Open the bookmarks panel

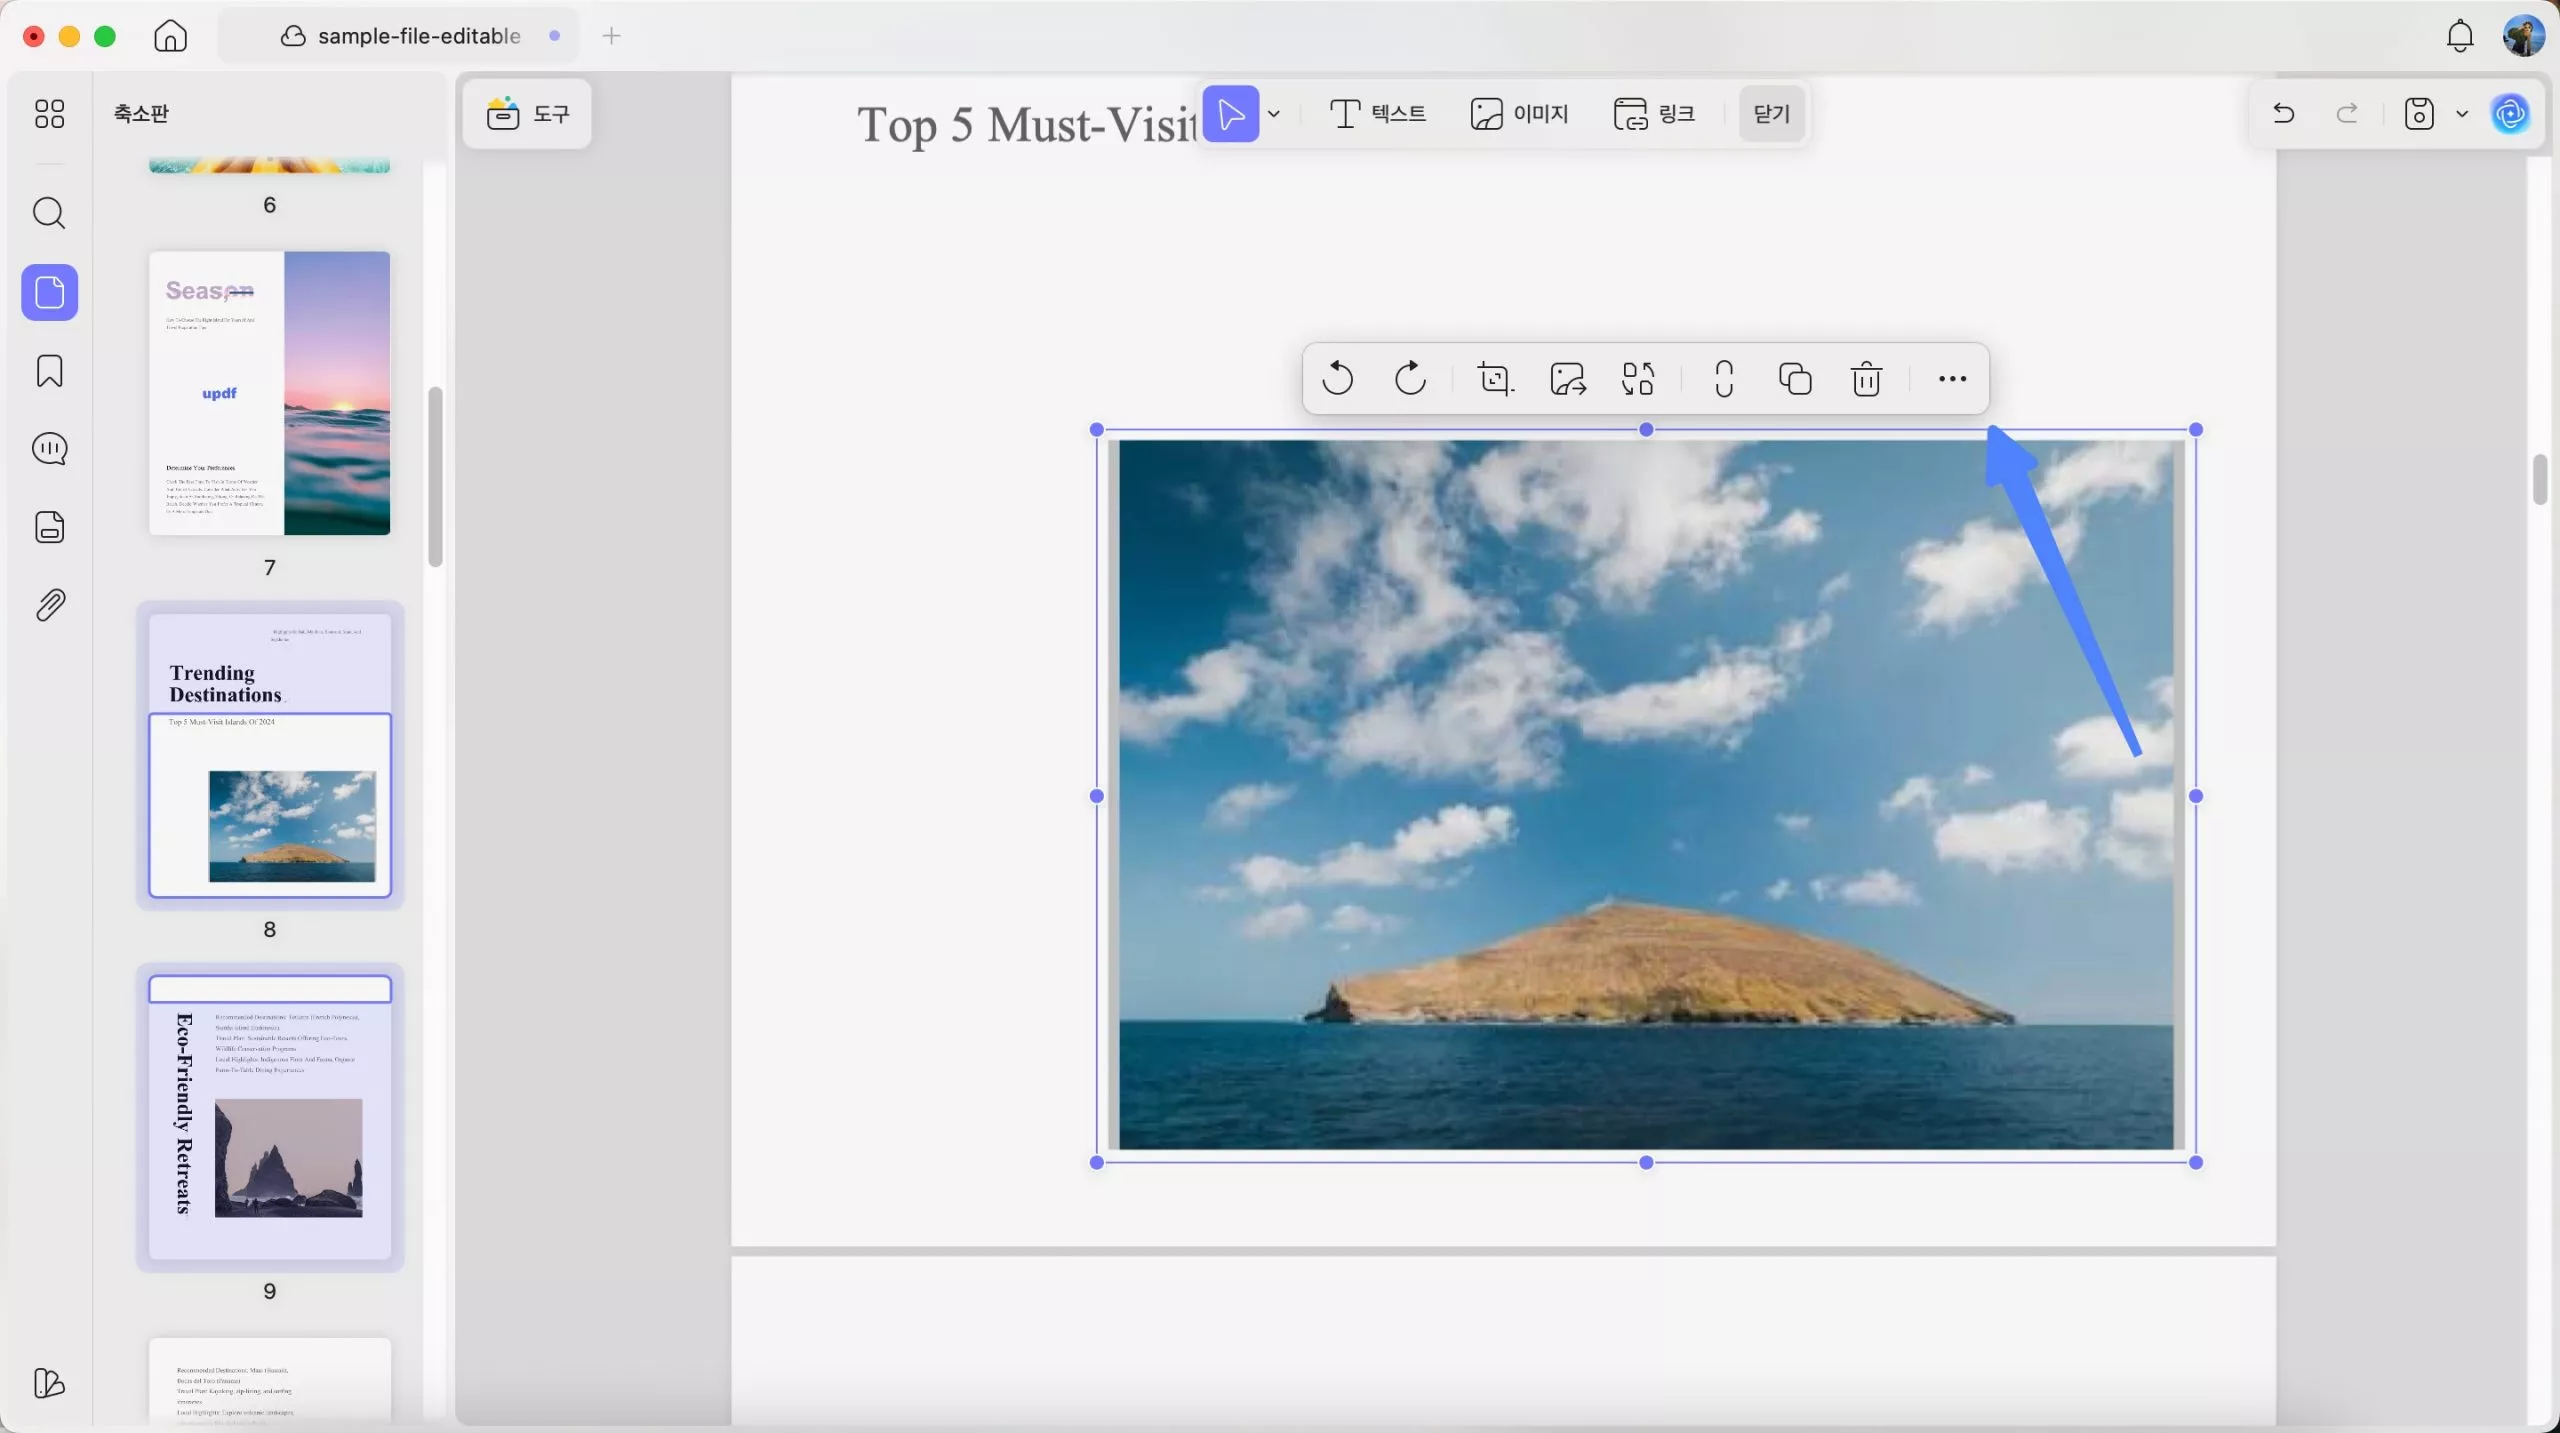click(49, 371)
